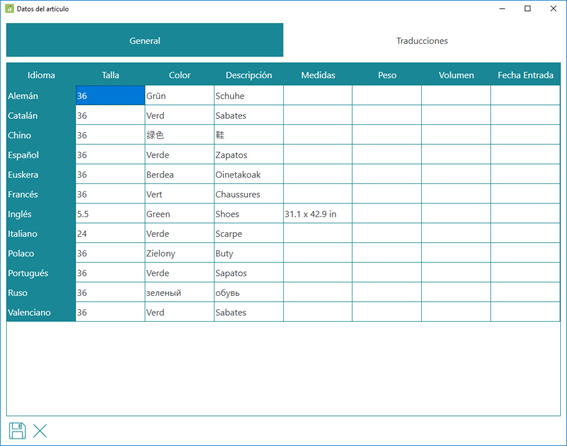Select the empty Volumen cell for Catalán

point(456,115)
